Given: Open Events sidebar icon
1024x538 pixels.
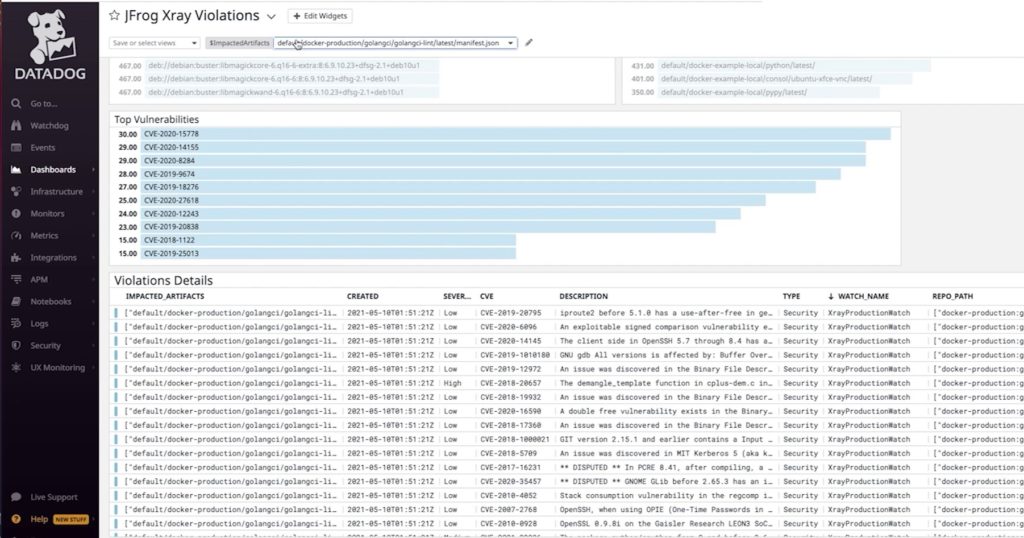Looking at the screenshot, I should click(x=16, y=148).
